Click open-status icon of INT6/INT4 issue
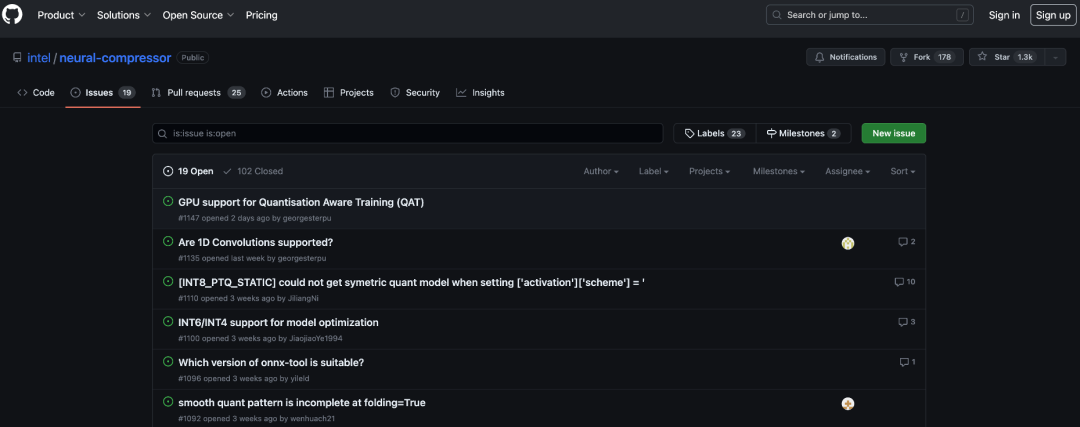1080x427 pixels. coord(167,321)
